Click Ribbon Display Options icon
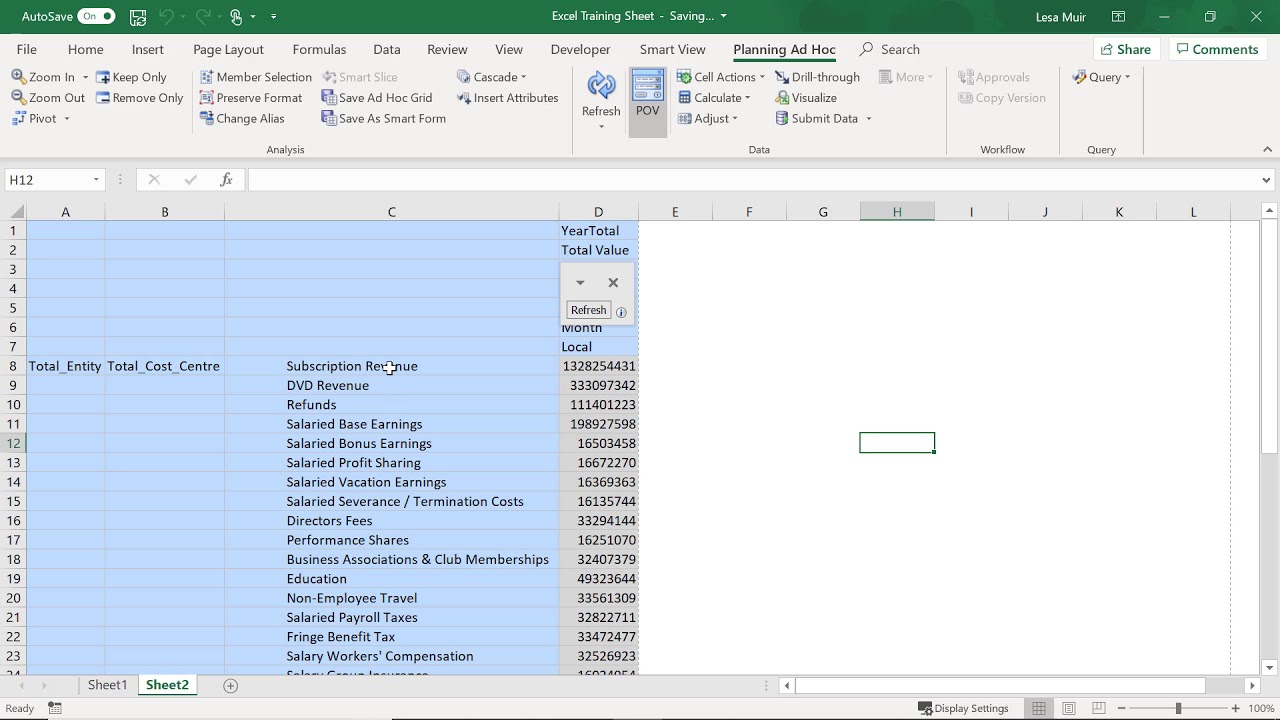Image resolution: width=1280 pixels, height=720 pixels. [x=1118, y=16]
